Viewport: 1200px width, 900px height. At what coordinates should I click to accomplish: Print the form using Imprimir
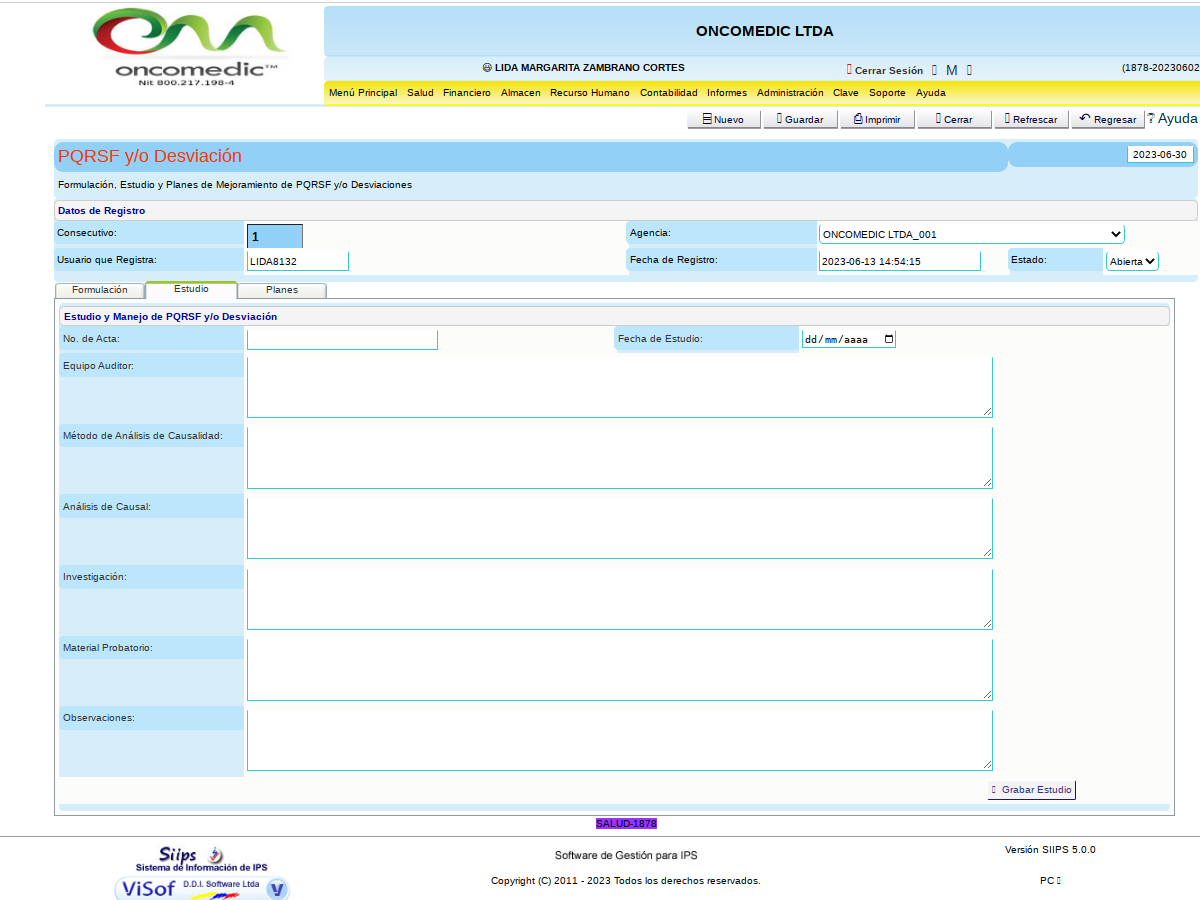pos(877,119)
